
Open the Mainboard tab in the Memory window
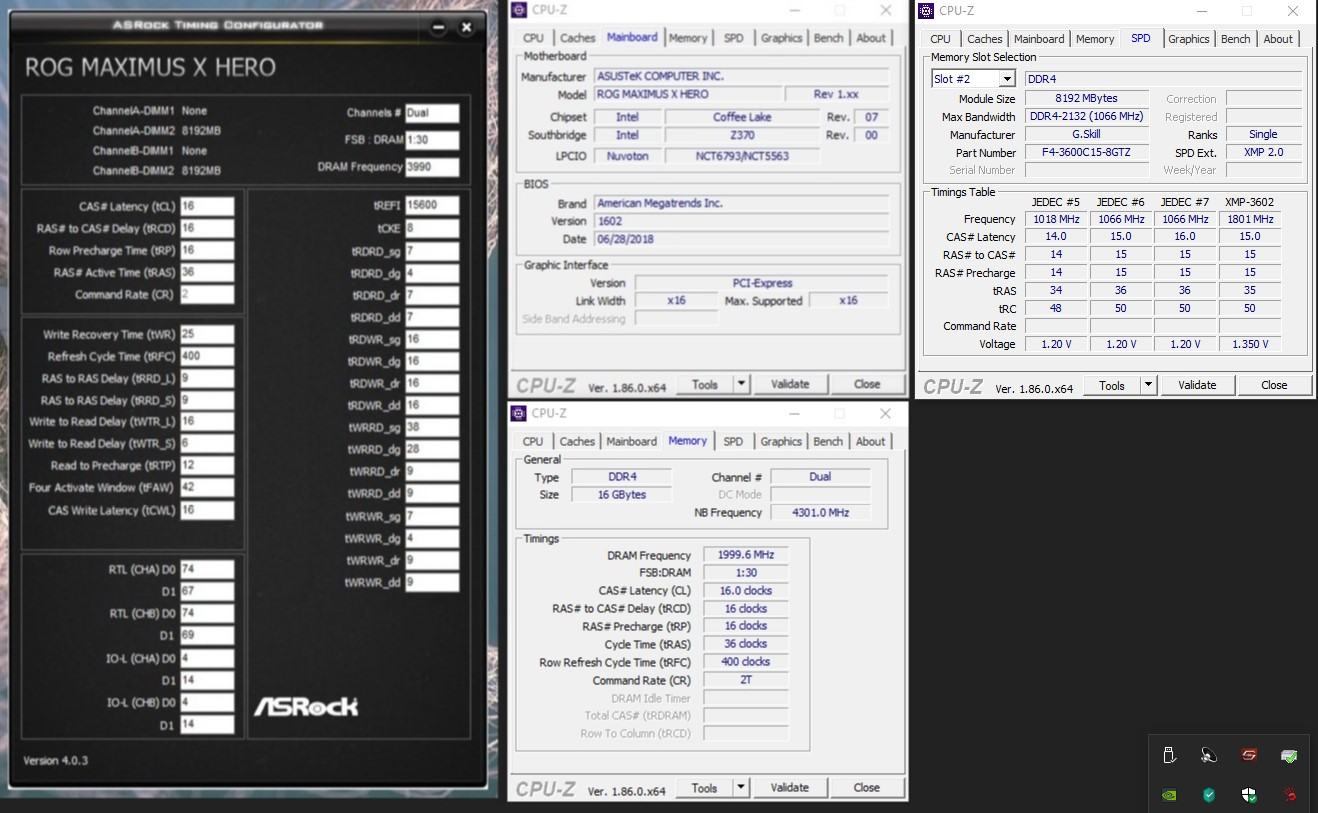(631, 441)
